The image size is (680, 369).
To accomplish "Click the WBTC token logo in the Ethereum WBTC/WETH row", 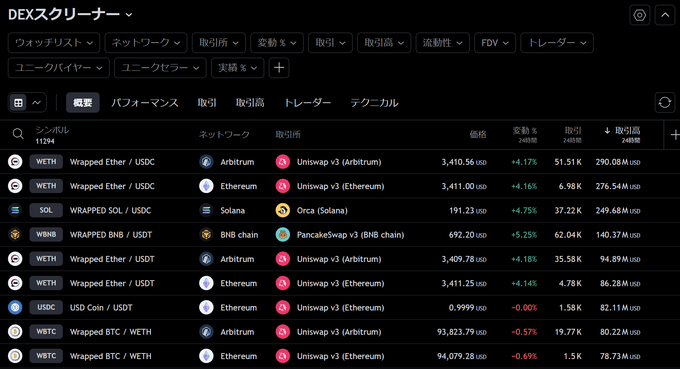I will tap(15, 356).
